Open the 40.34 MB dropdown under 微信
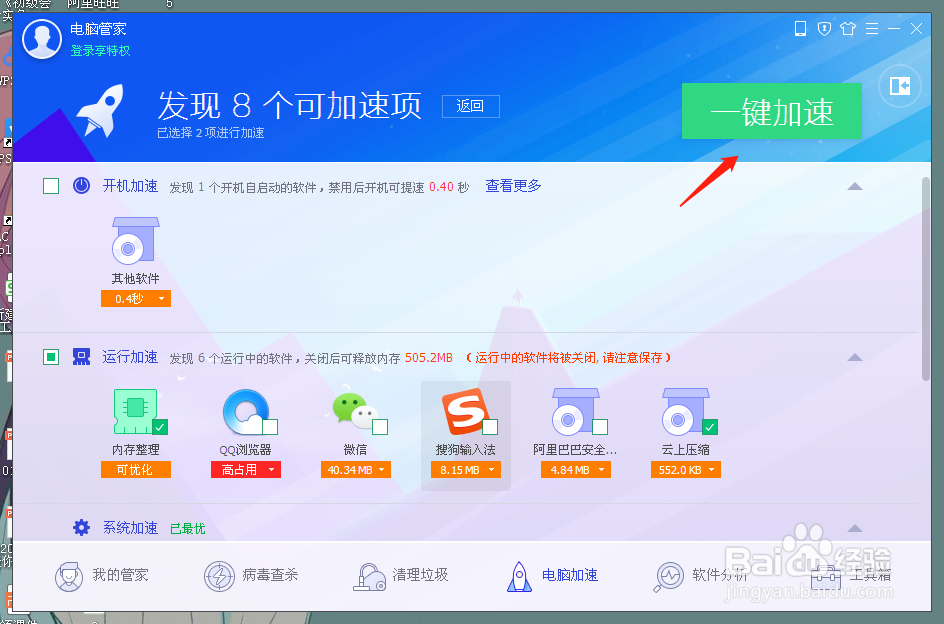Screen dimensions: 944x624 356,470
